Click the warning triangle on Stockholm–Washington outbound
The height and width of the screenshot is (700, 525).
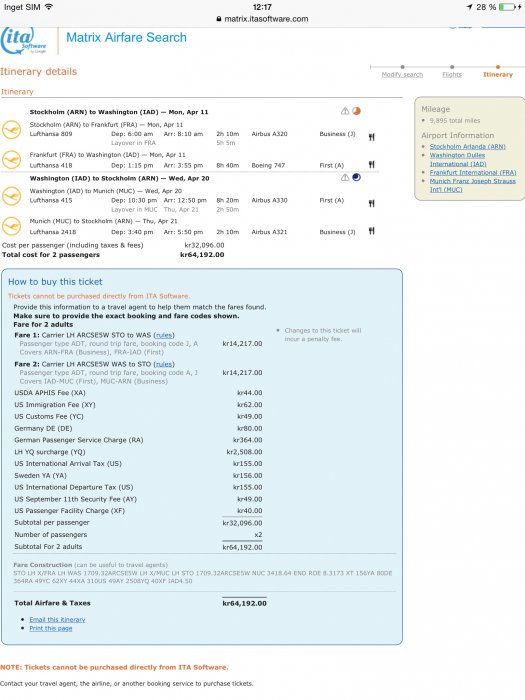pyautogui.click(x=345, y=111)
